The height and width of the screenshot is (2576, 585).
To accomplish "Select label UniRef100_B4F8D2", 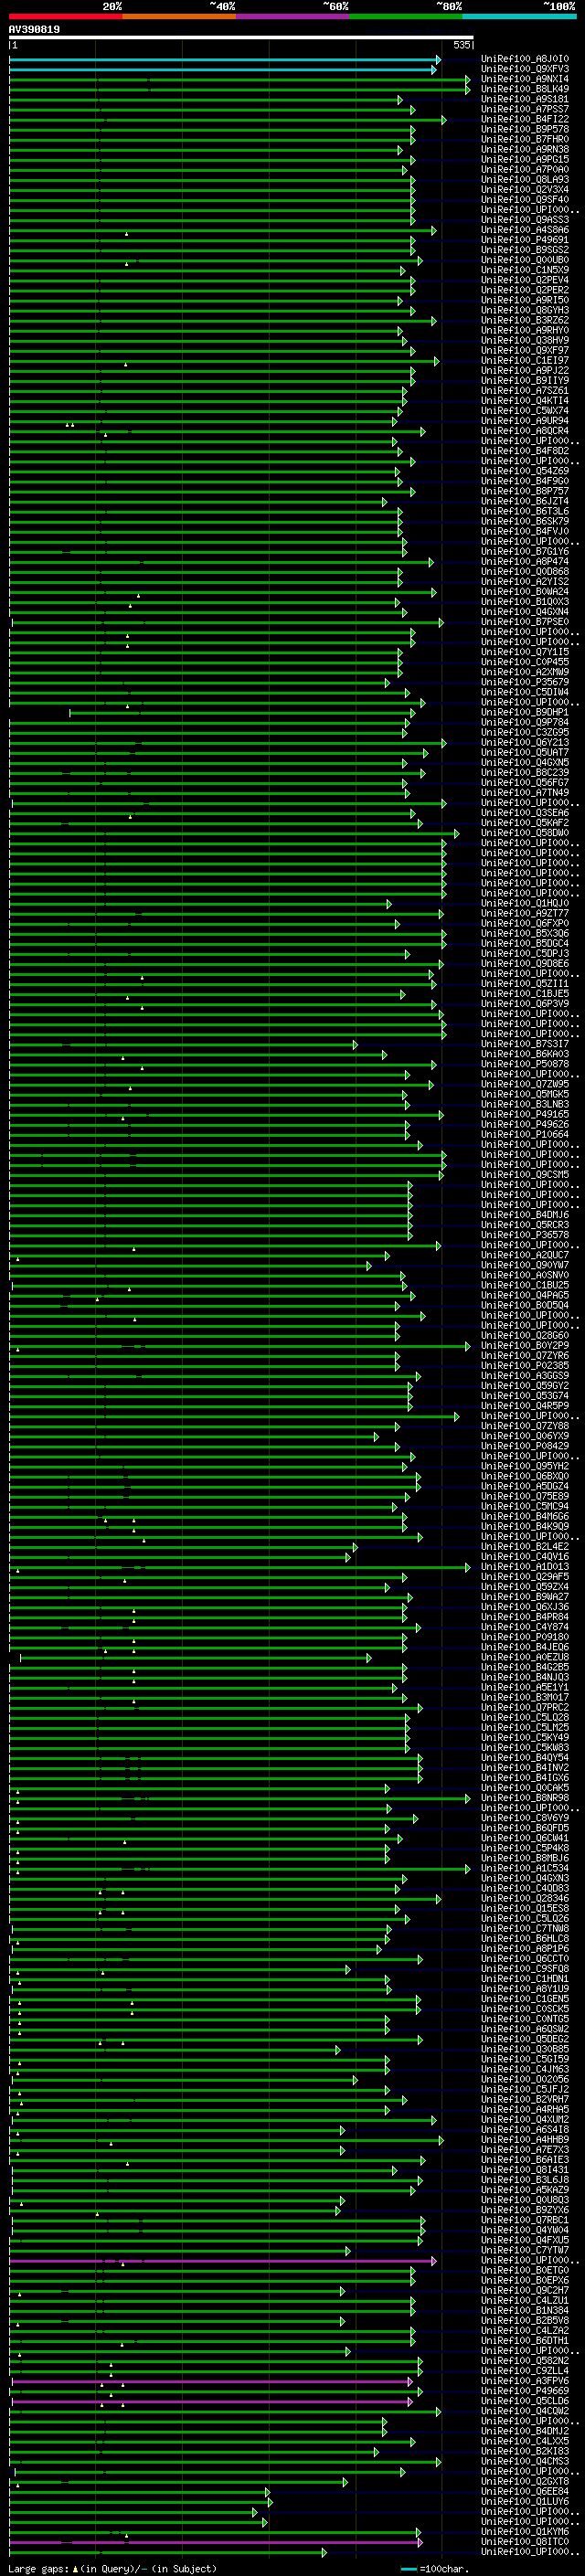I will click(525, 451).
